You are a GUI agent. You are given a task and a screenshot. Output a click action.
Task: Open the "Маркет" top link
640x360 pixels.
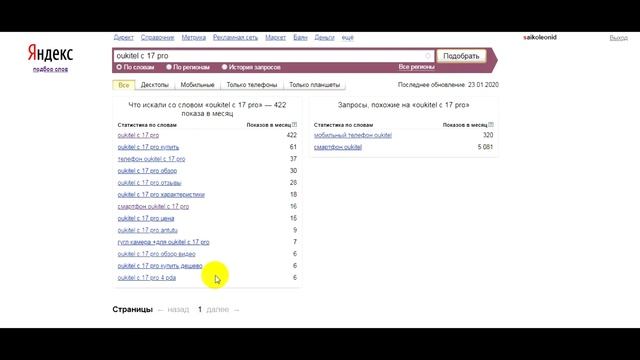[x=276, y=38]
